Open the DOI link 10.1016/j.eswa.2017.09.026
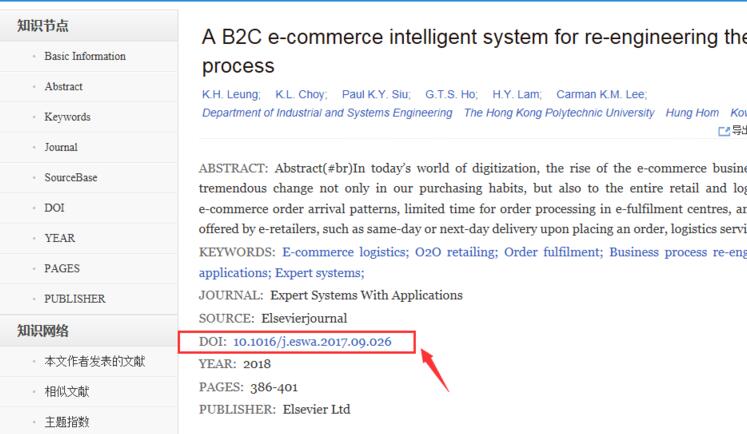This screenshot has width=747, height=434. (311, 342)
